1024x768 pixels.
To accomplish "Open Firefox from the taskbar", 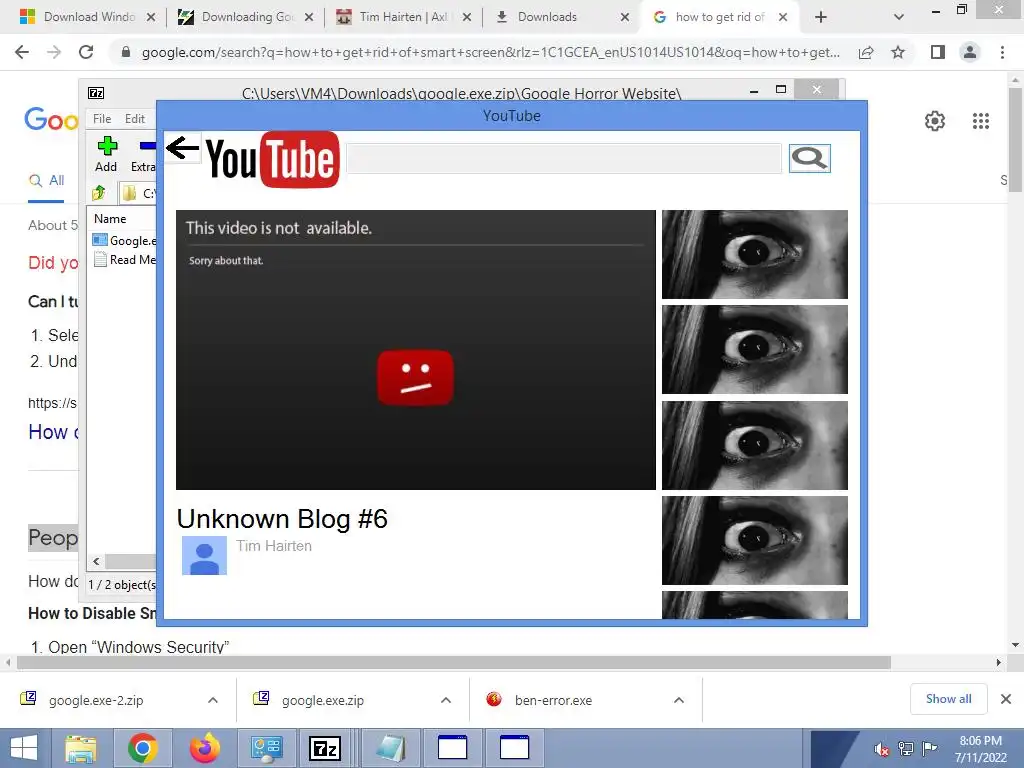I will [x=205, y=748].
